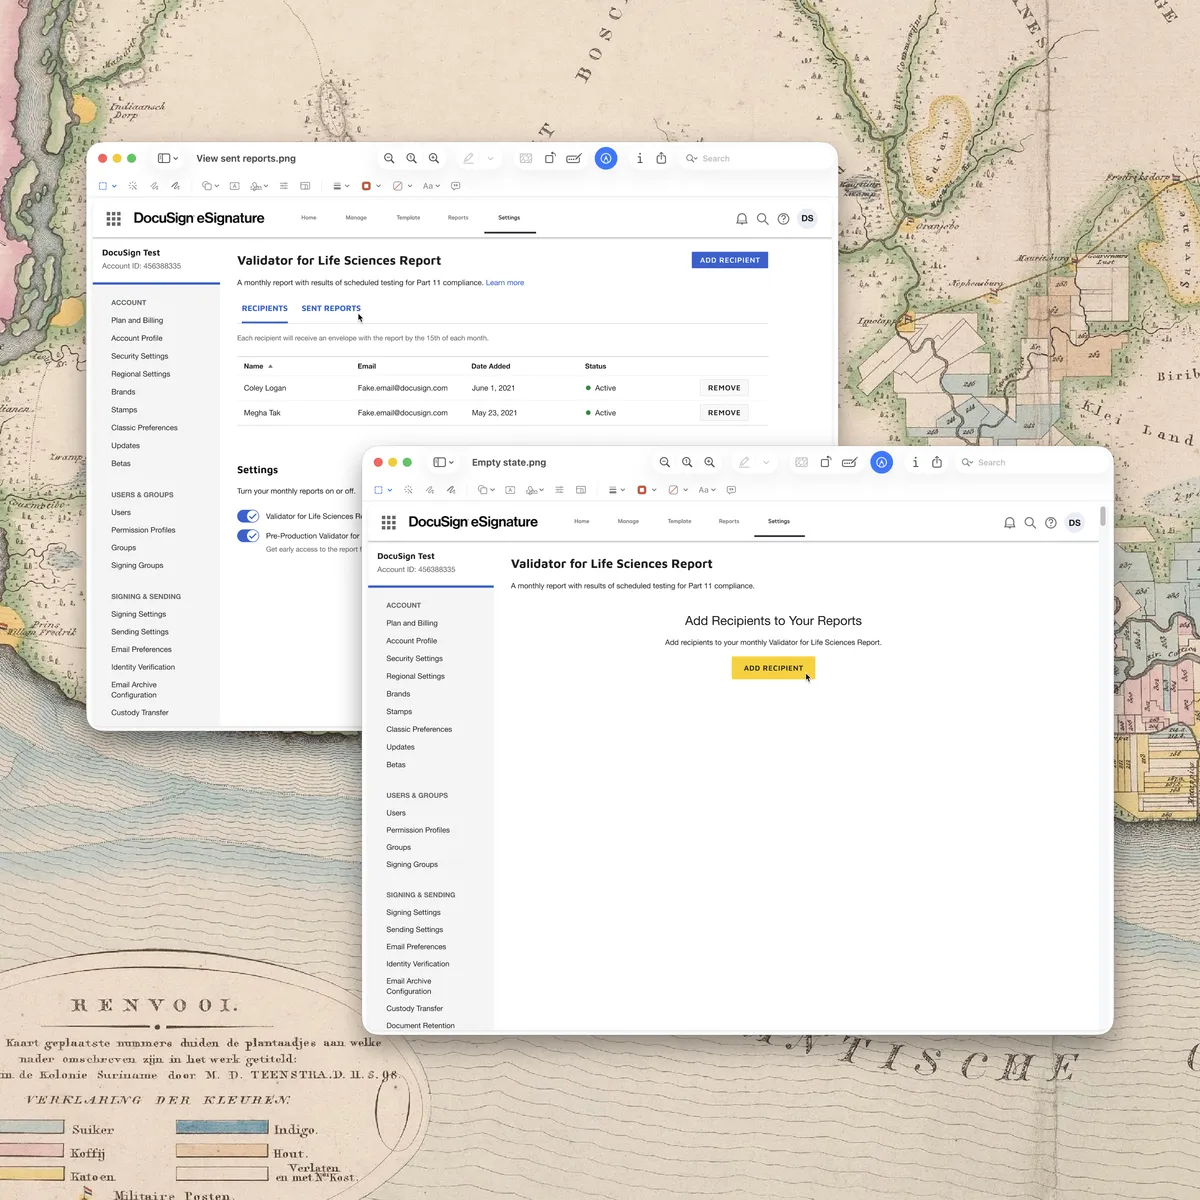Click the highlight pen in View sent reports.png
The width and height of the screenshot is (1200, 1200).
[x=468, y=158]
